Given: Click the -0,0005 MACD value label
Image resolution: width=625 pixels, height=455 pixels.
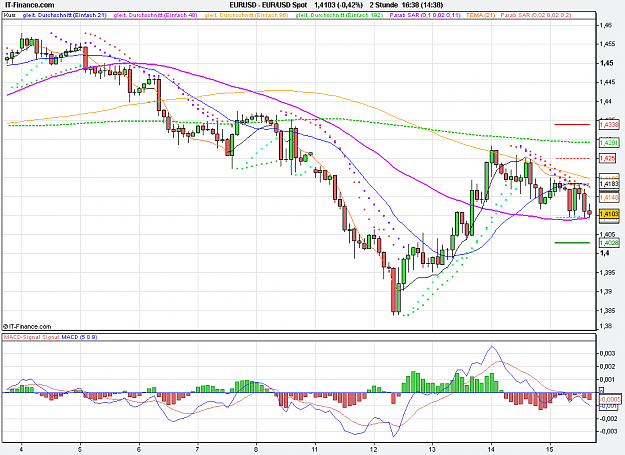Looking at the screenshot, I should [x=610, y=399].
